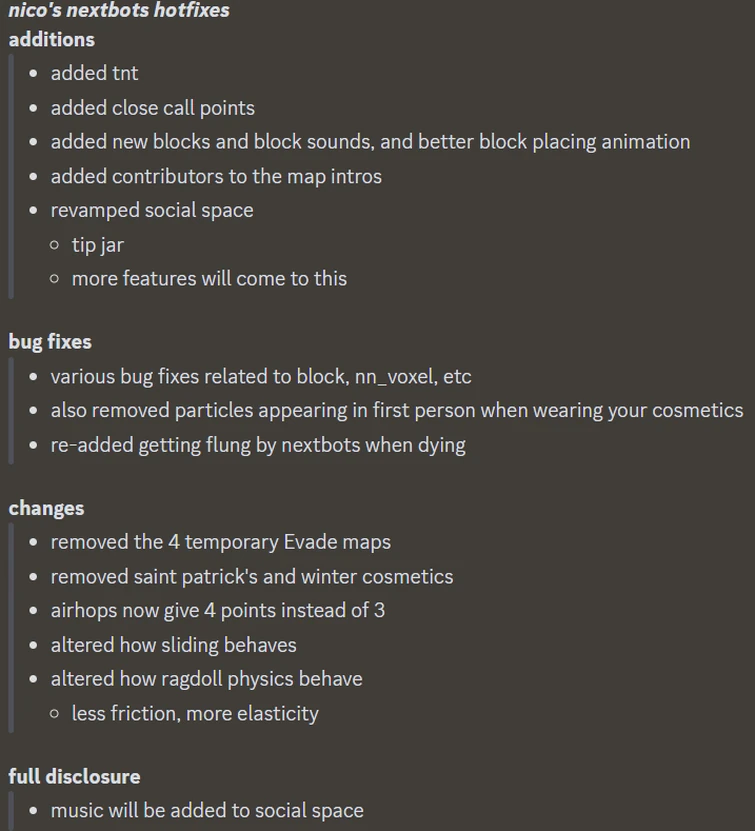This screenshot has height=831, width=755.
Task: Click the "added tnt" list item
Action: coord(95,73)
